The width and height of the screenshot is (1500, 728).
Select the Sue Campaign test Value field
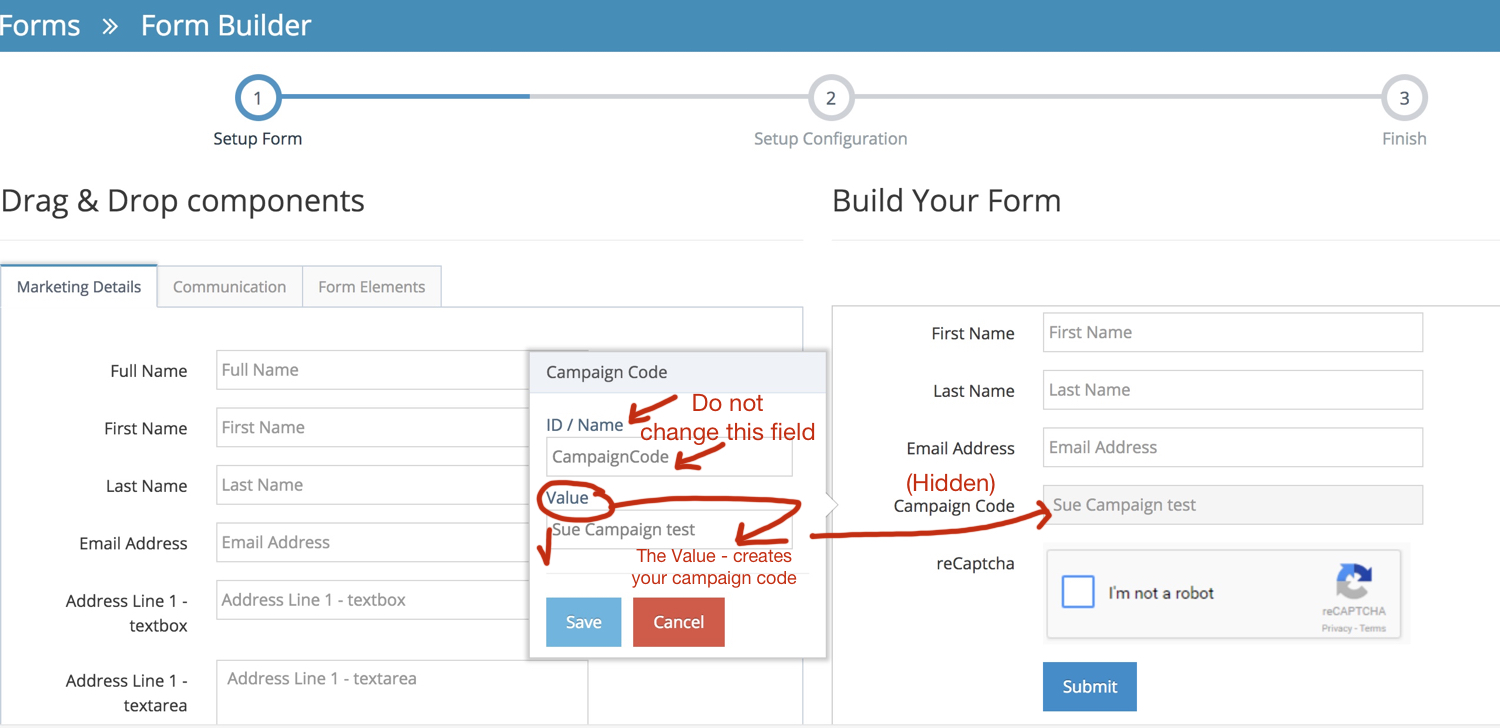coord(668,529)
